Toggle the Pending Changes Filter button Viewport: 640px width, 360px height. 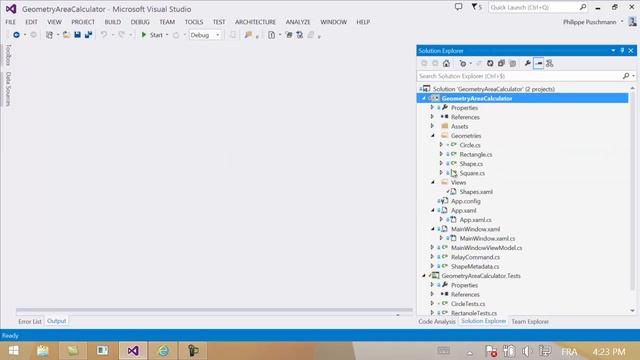click(x=463, y=63)
